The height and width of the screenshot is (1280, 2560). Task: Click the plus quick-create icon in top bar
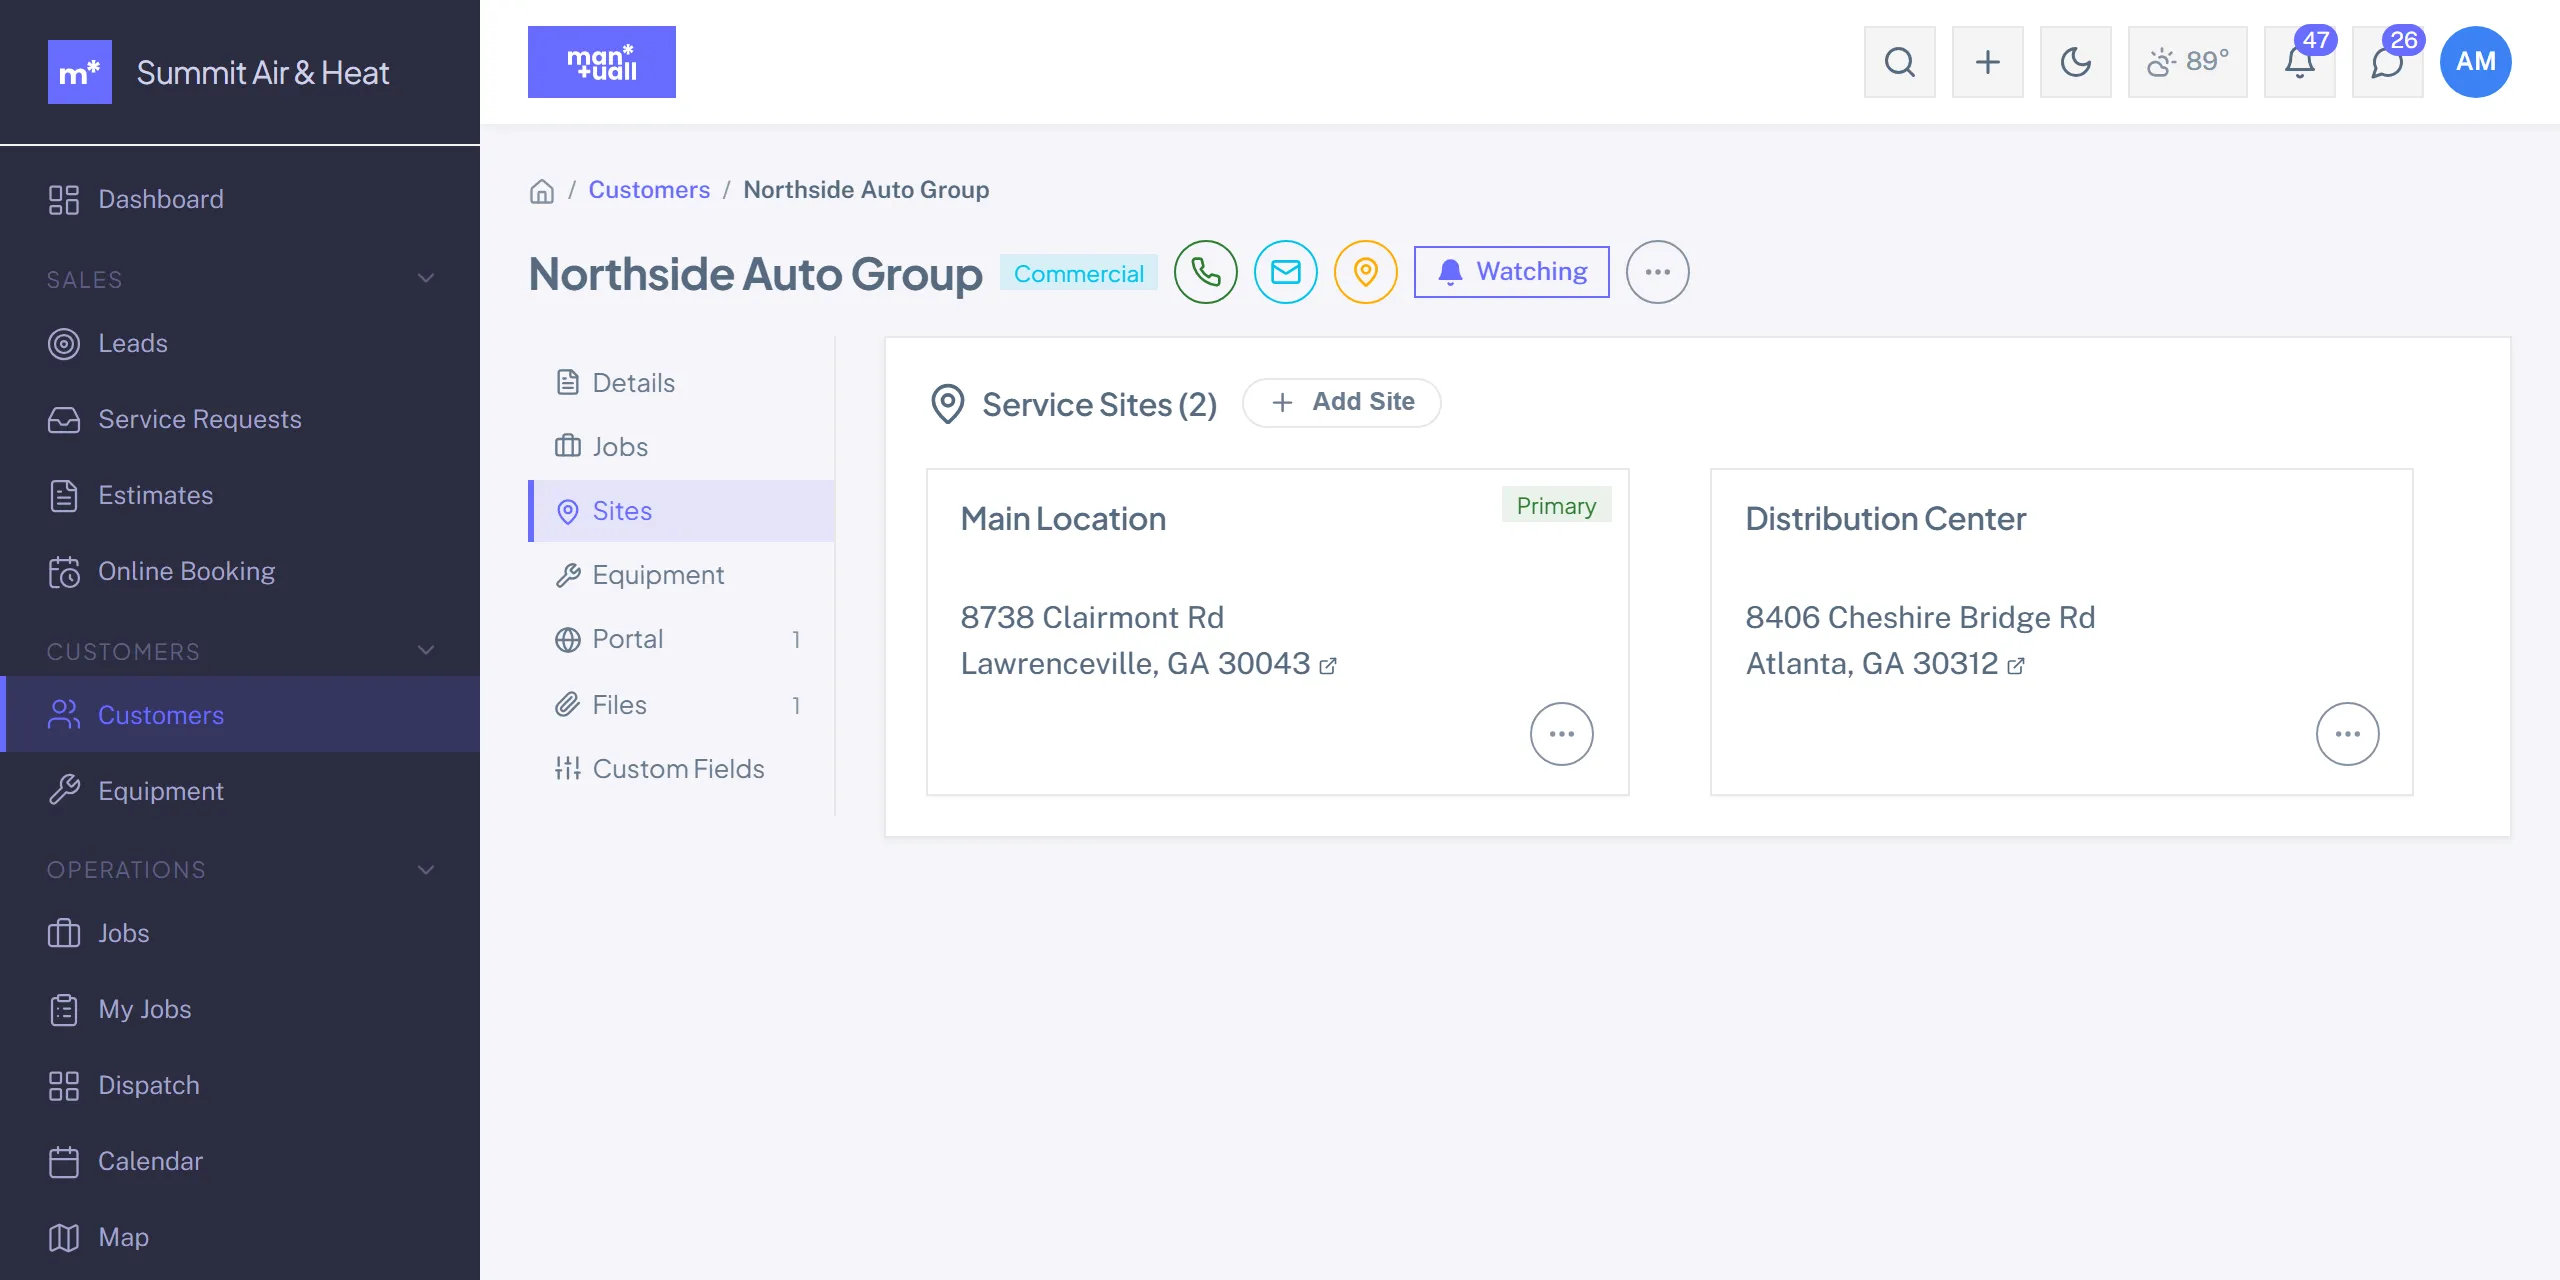(x=1987, y=62)
